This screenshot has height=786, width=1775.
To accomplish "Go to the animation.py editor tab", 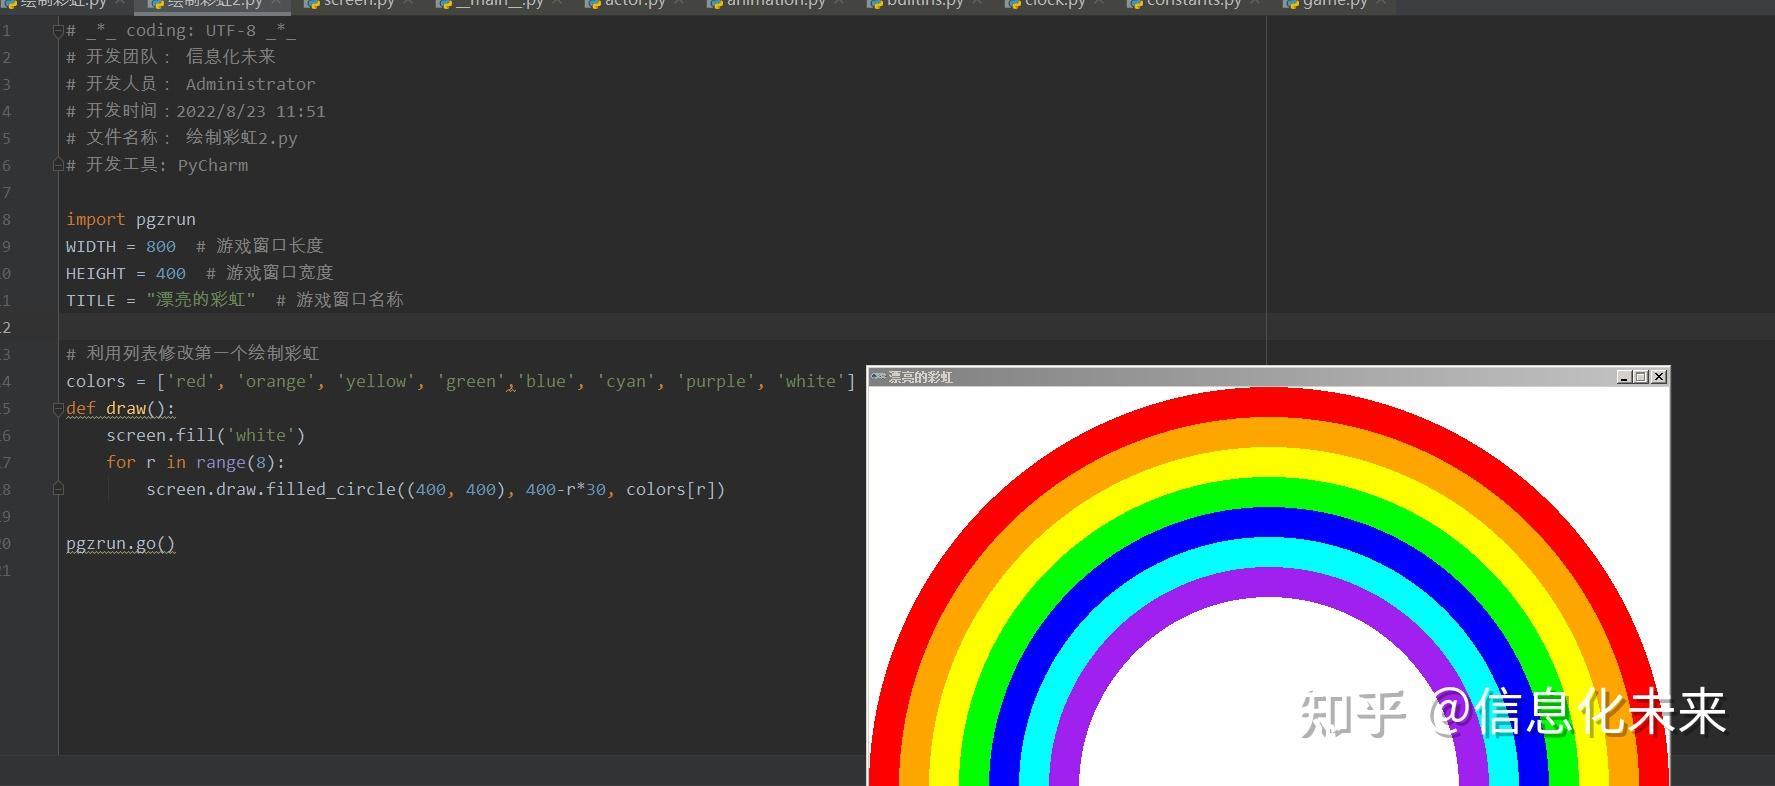I will (775, 5).
